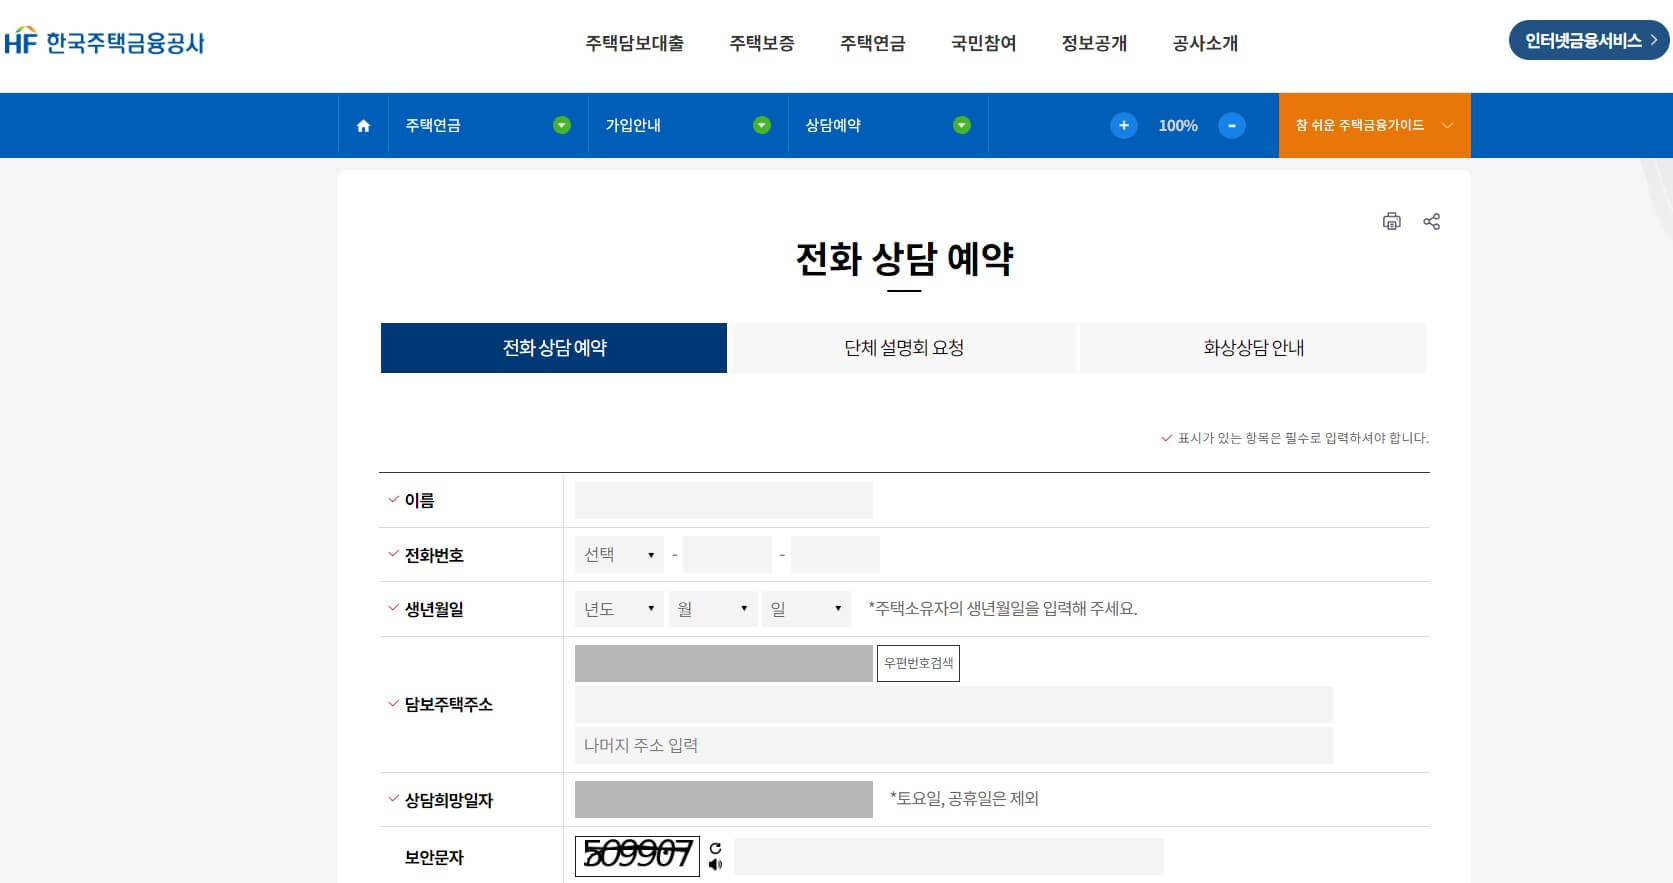This screenshot has height=883, width=1673.
Task: Open the share icon near the title
Action: (x=1431, y=221)
